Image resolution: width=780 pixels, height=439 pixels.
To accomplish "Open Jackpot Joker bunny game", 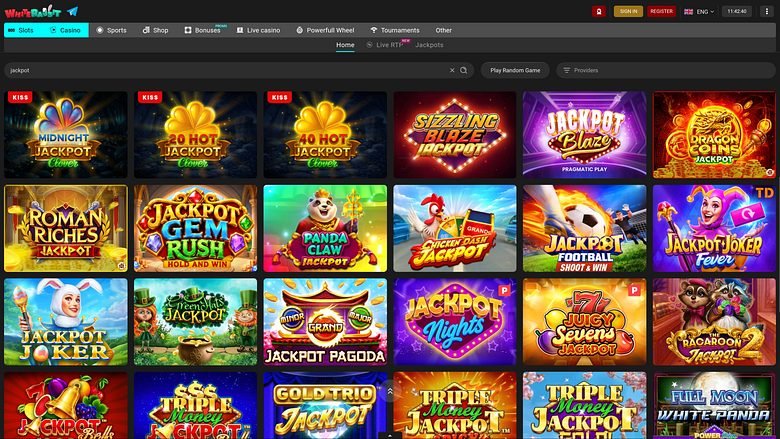I will pos(66,322).
